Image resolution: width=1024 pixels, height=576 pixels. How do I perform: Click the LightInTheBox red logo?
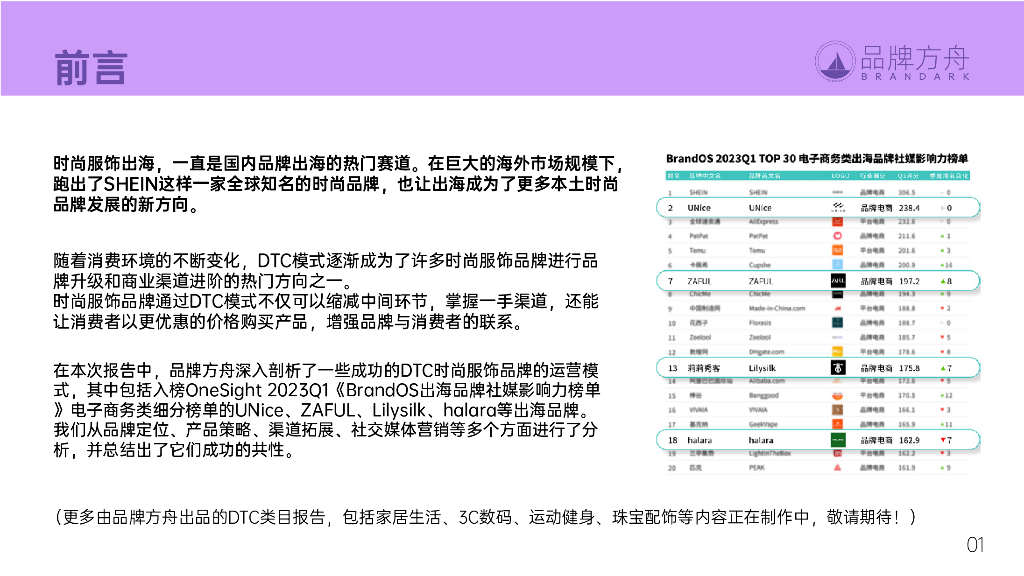(x=837, y=453)
